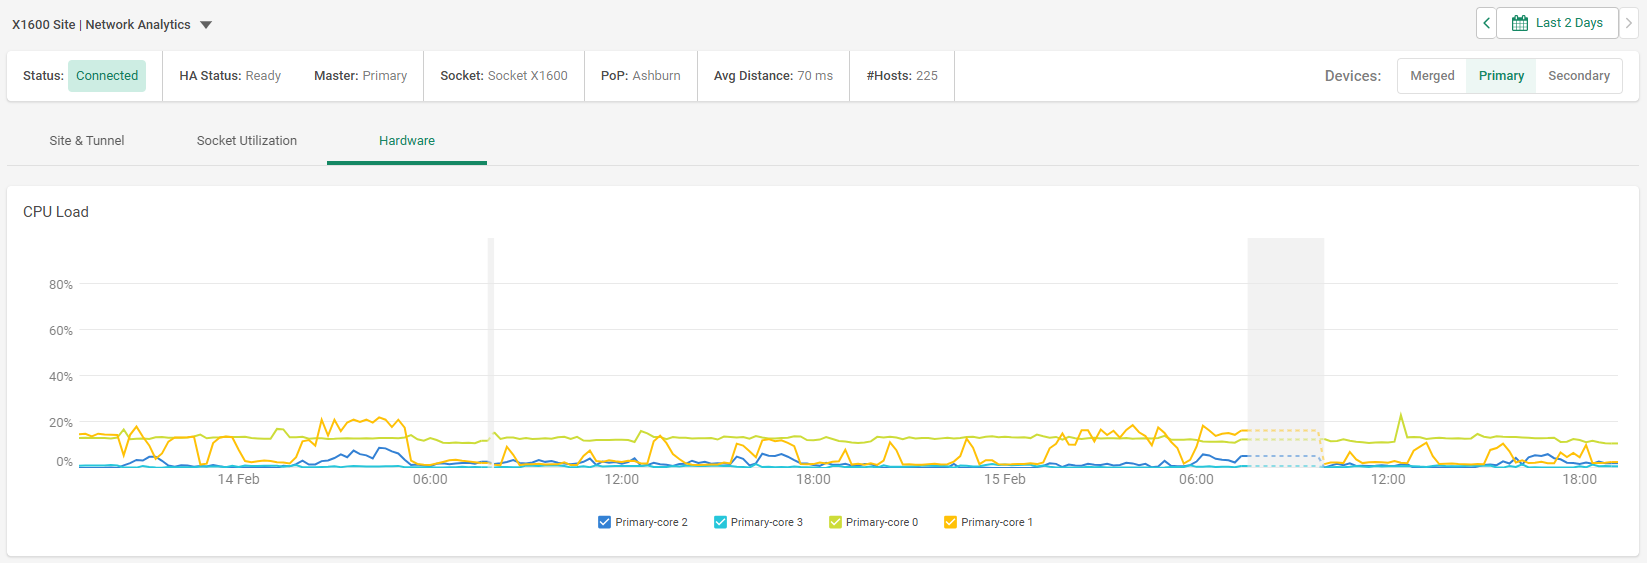The height and width of the screenshot is (563, 1647).
Task: Uncheck the Primary-core 2 legend checkbox
Action: (x=604, y=522)
